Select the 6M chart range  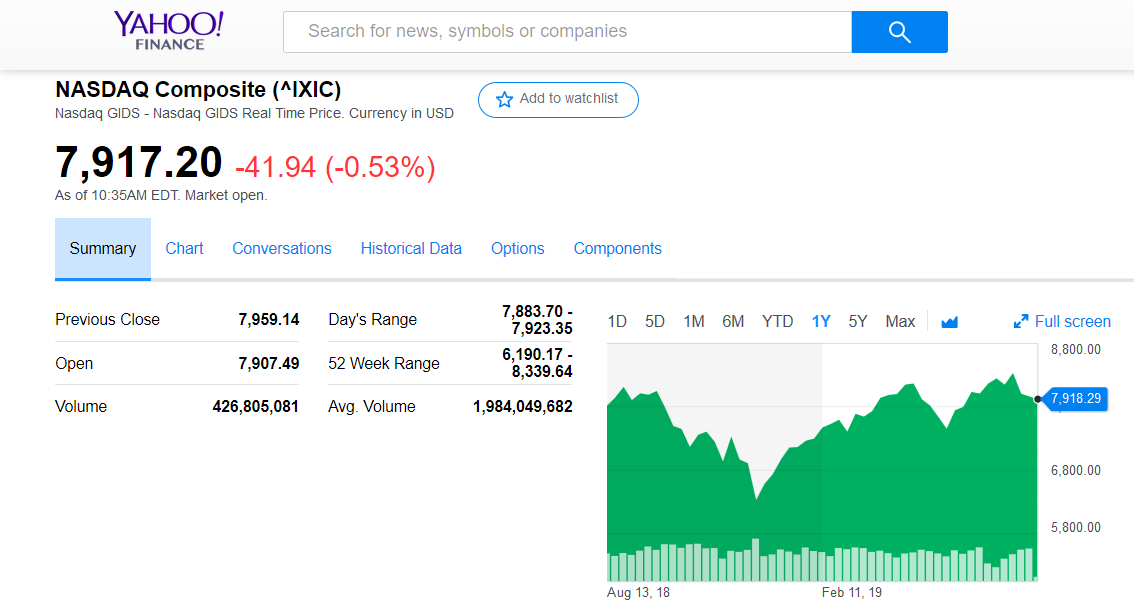coord(733,321)
